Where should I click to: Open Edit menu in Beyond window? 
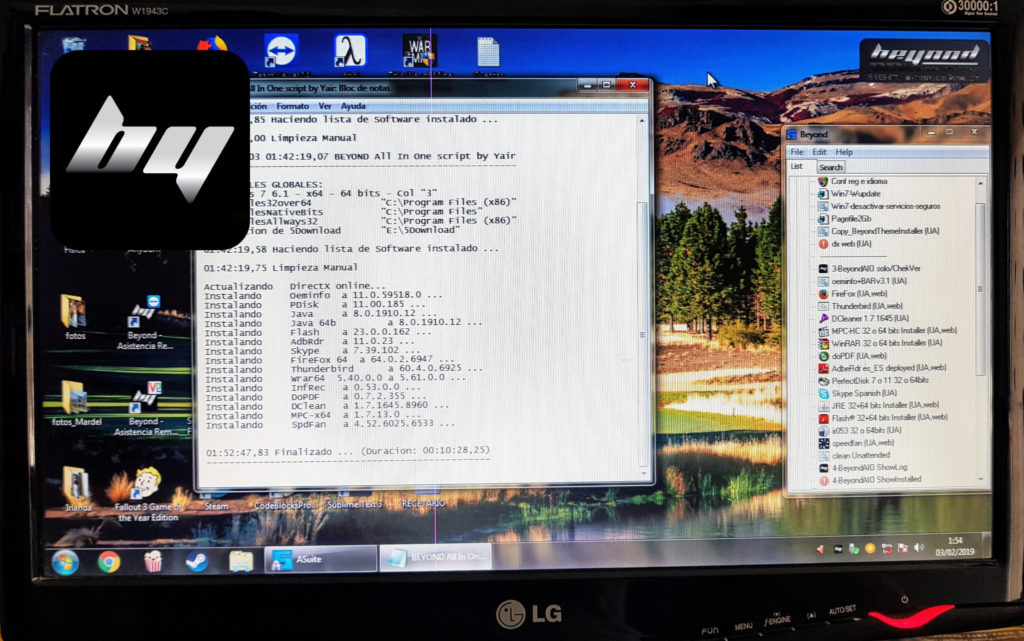coord(819,152)
